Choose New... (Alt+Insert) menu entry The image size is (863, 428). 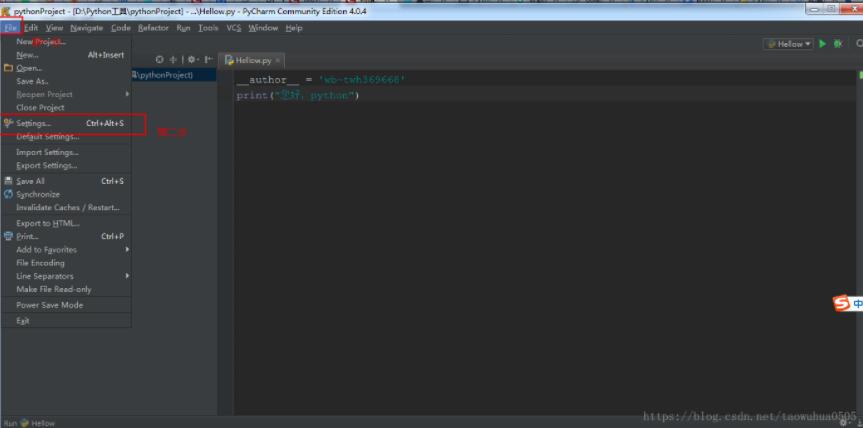(x=66, y=54)
